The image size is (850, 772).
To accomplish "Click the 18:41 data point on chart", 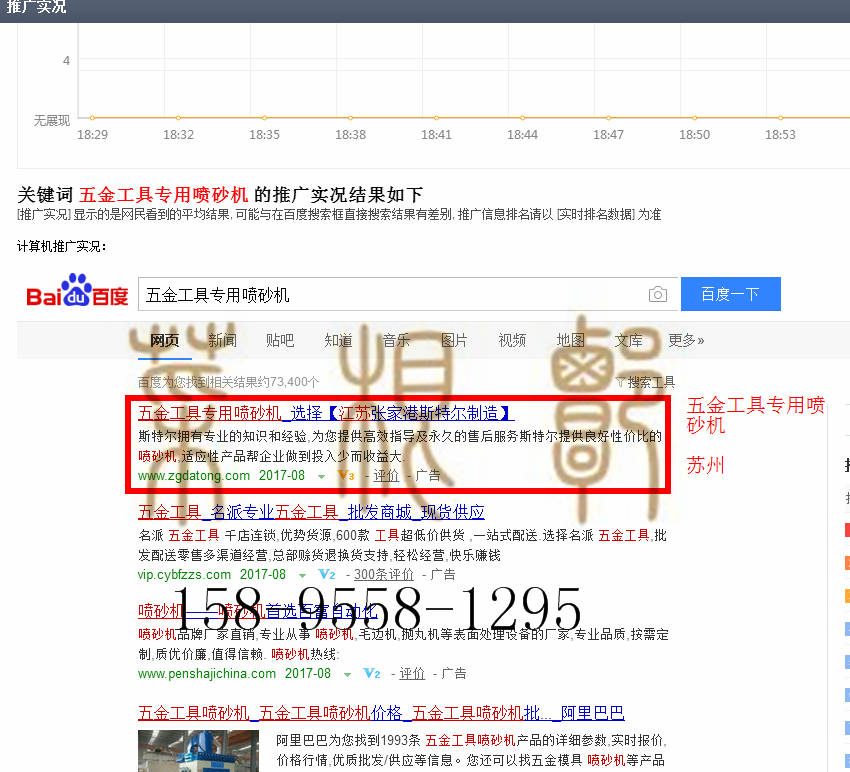I will [x=436, y=118].
